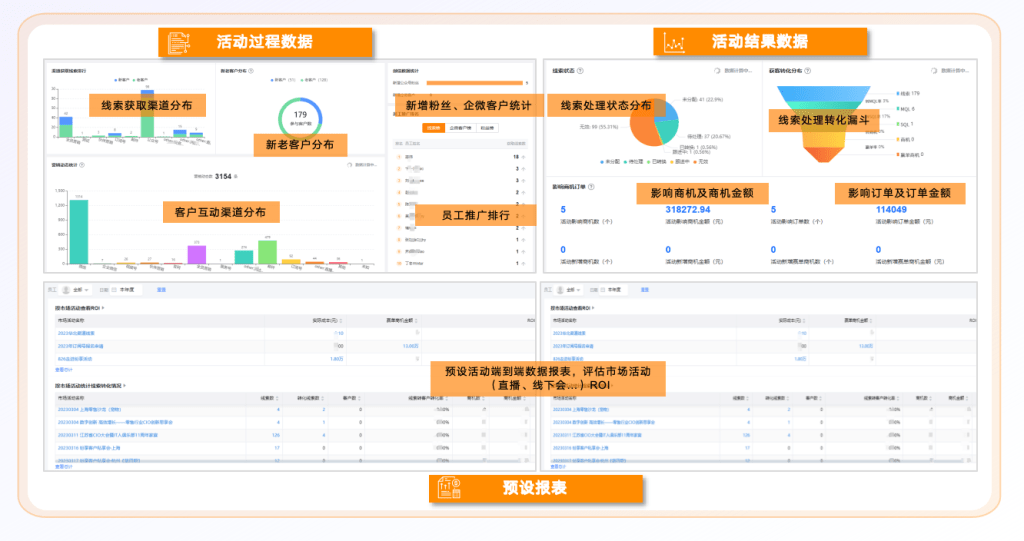Select the highlighted orange employee ranking tab
Viewport: 1024px width, 541px height.
pos(433,128)
